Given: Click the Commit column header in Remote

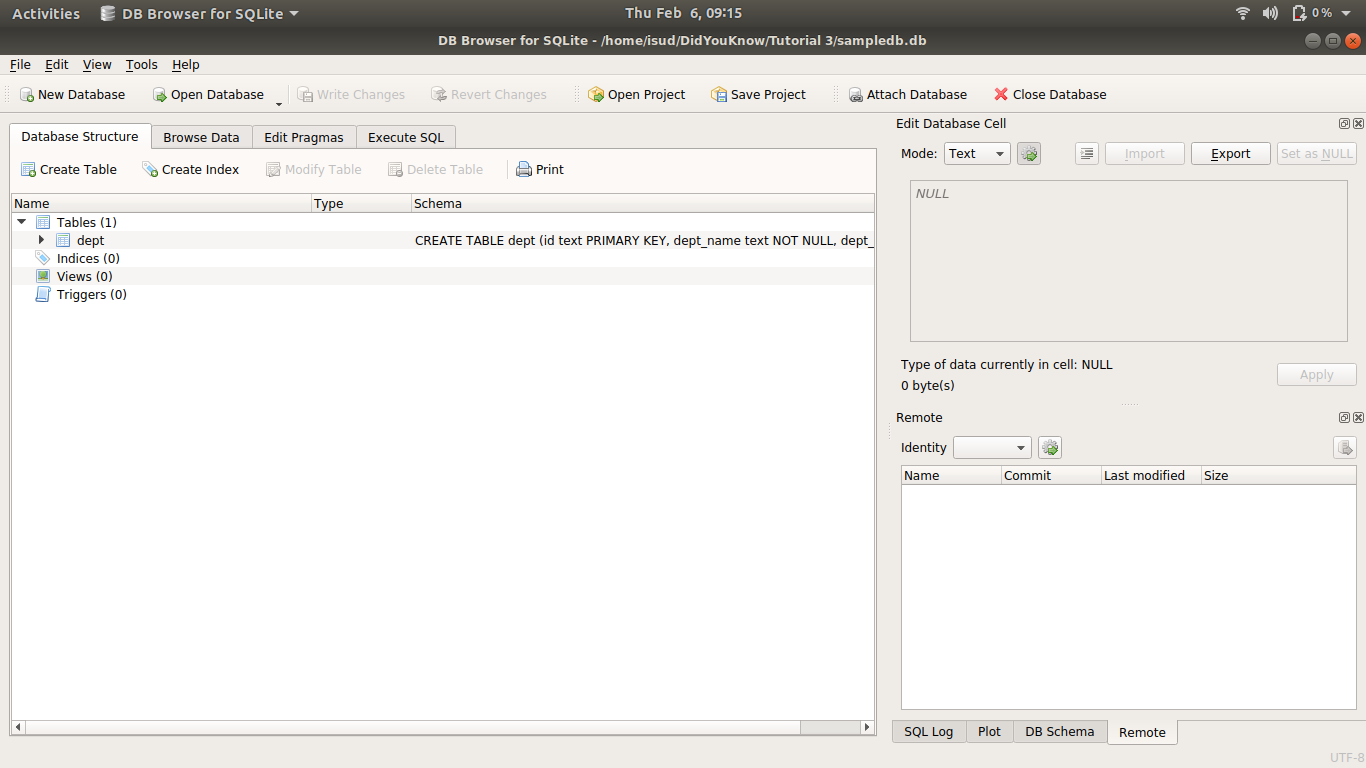Looking at the screenshot, I should [1051, 476].
